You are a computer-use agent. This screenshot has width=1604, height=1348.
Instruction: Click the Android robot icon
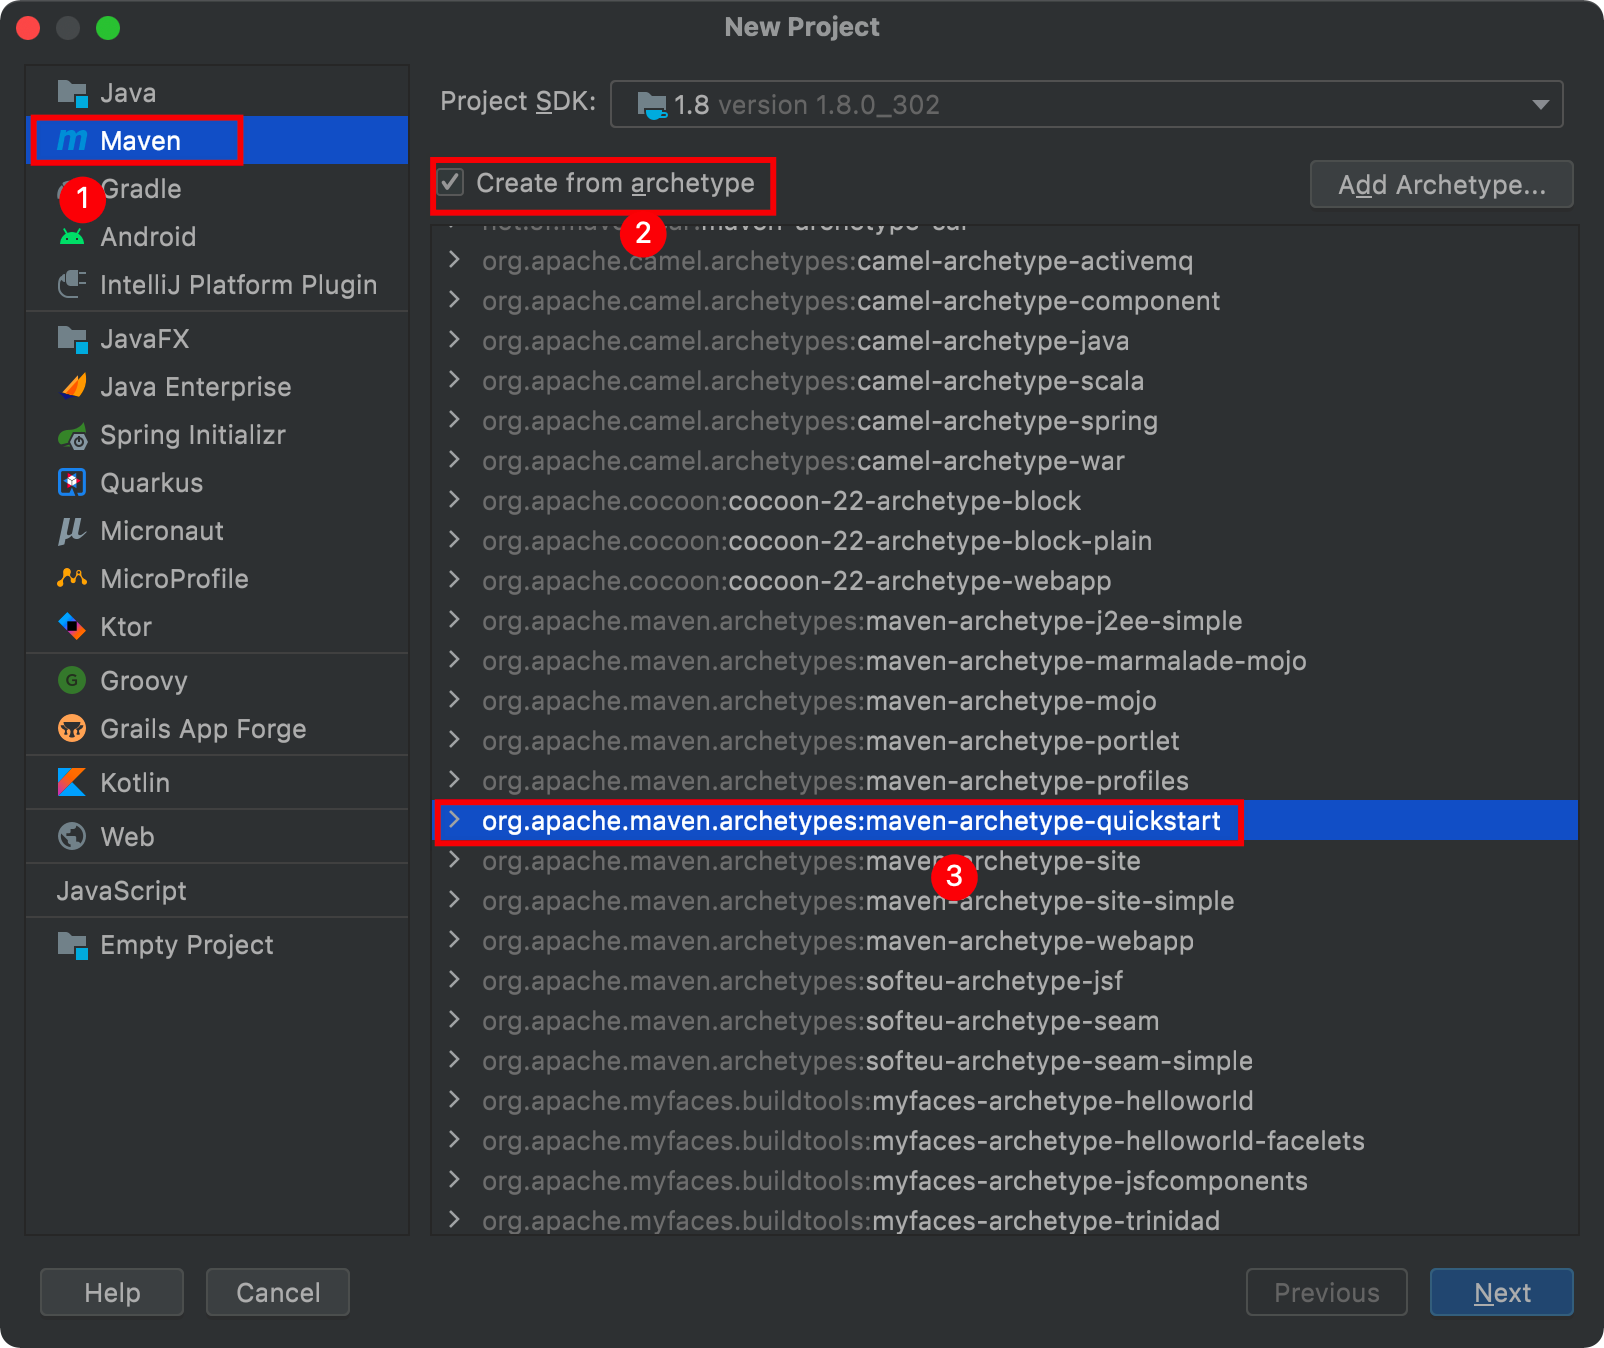[72, 237]
